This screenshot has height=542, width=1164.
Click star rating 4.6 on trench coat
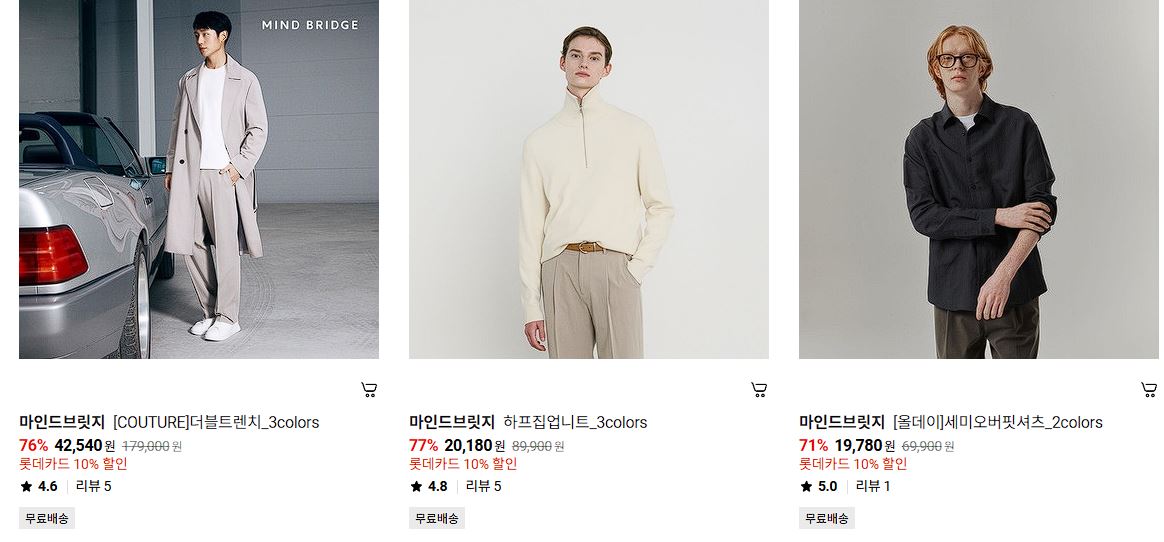39,486
